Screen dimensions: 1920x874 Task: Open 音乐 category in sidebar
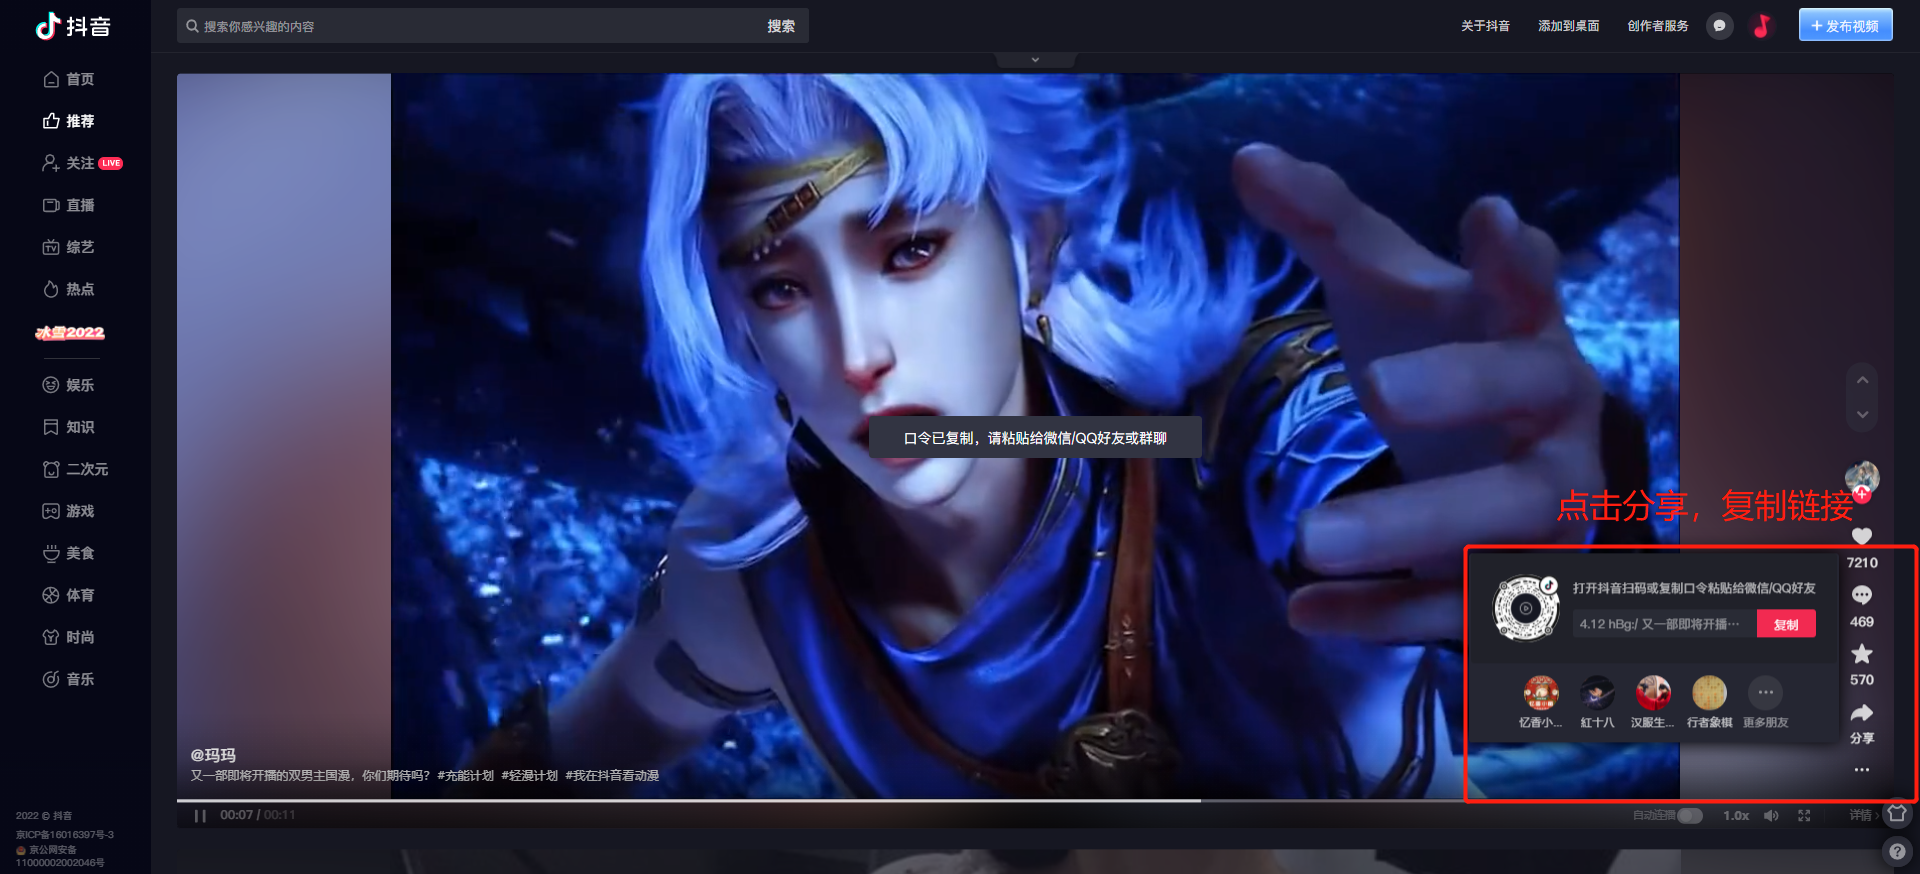69,679
